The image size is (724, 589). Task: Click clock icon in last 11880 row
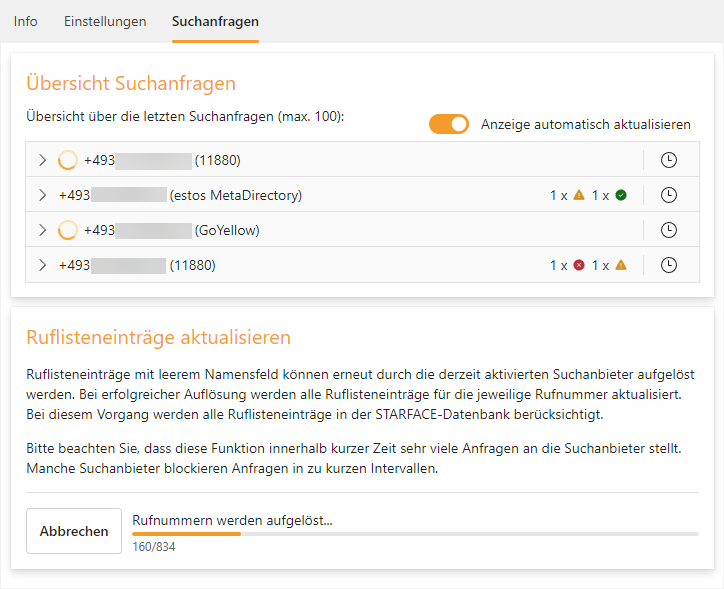point(669,265)
